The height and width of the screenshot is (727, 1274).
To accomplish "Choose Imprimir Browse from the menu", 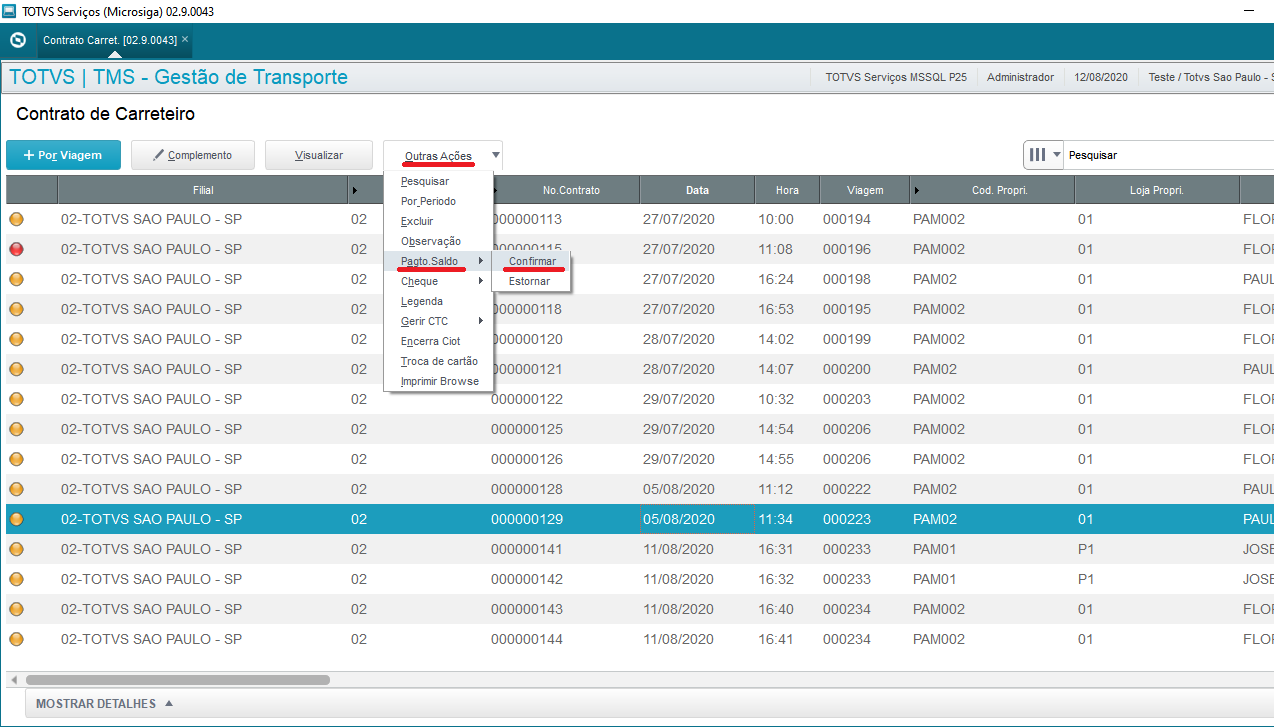I will click(438, 381).
